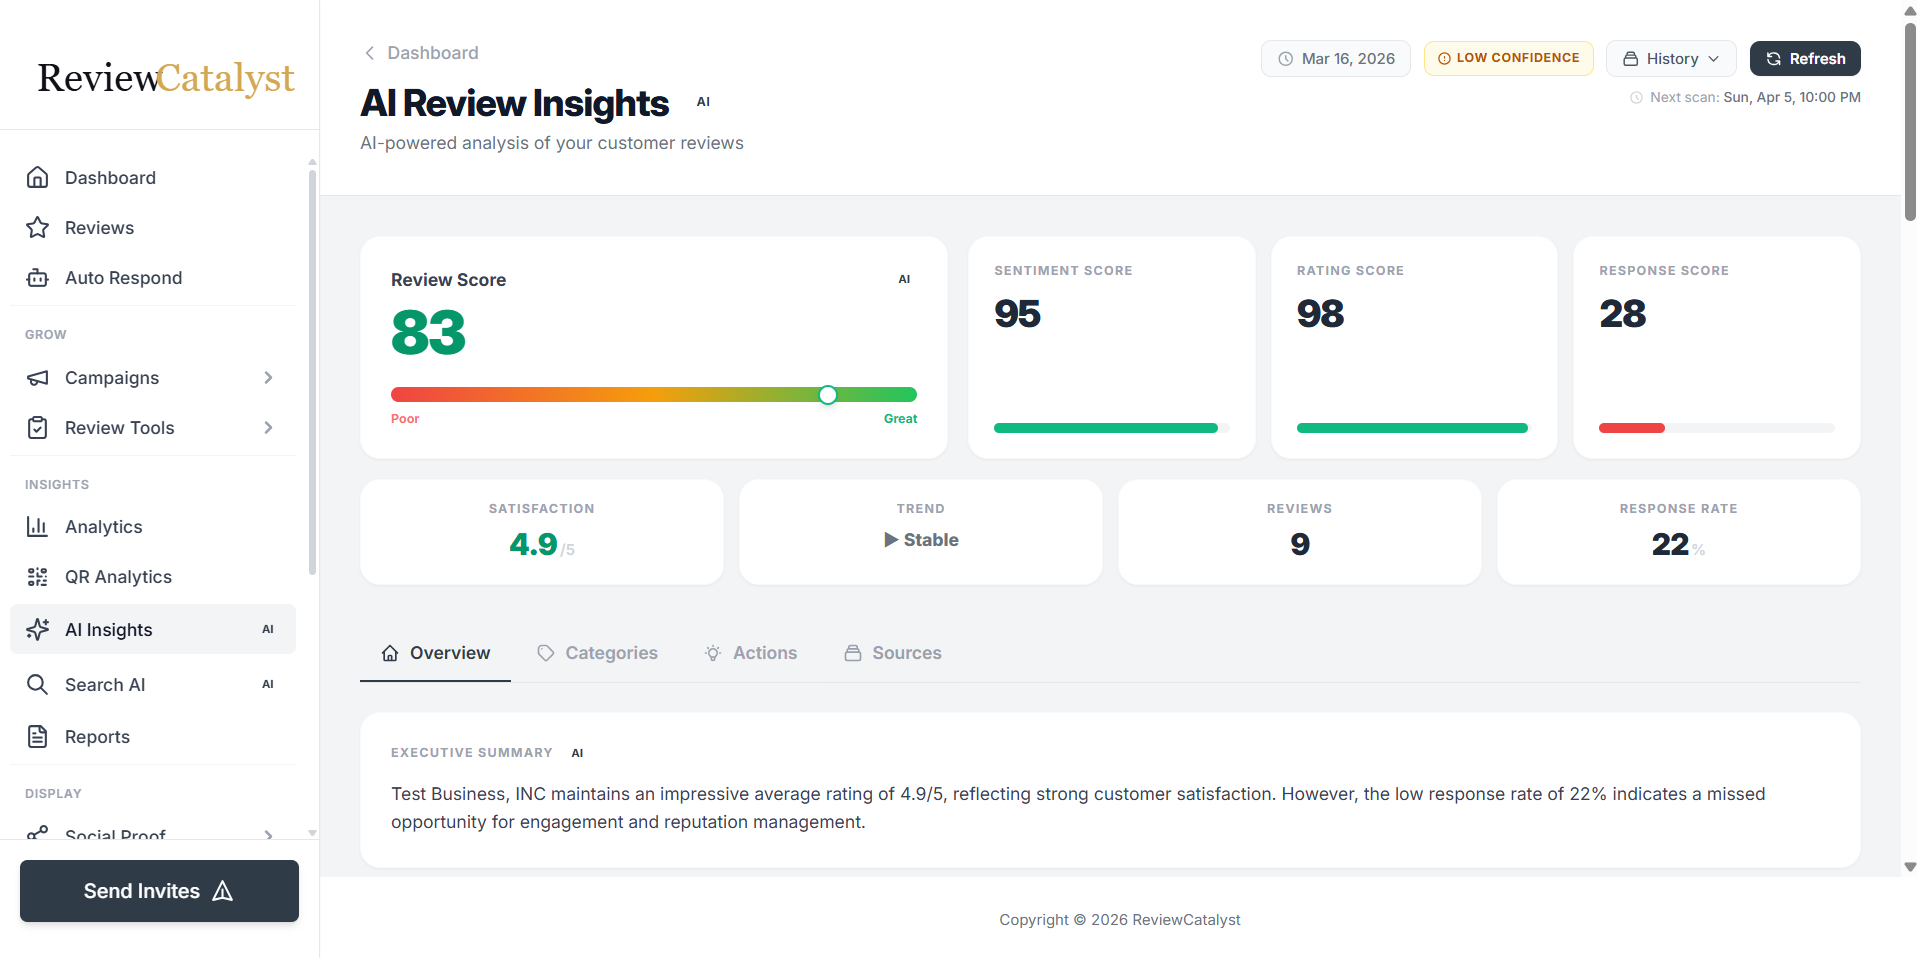Image resolution: width=1917 pixels, height=958 pixels.
Task: Expand the Campaigns submenu
Action: point(267,377)
